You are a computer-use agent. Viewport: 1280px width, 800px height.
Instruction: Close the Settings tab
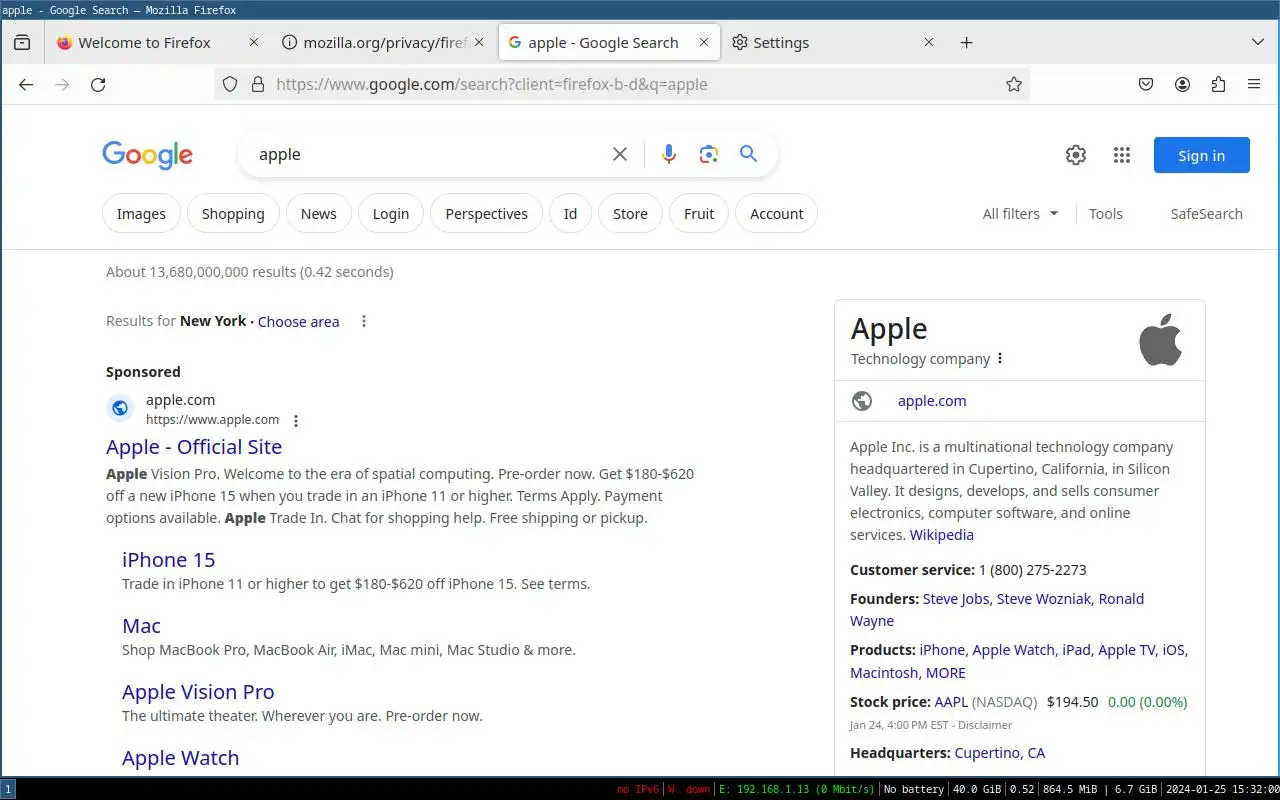pos(929,43)
